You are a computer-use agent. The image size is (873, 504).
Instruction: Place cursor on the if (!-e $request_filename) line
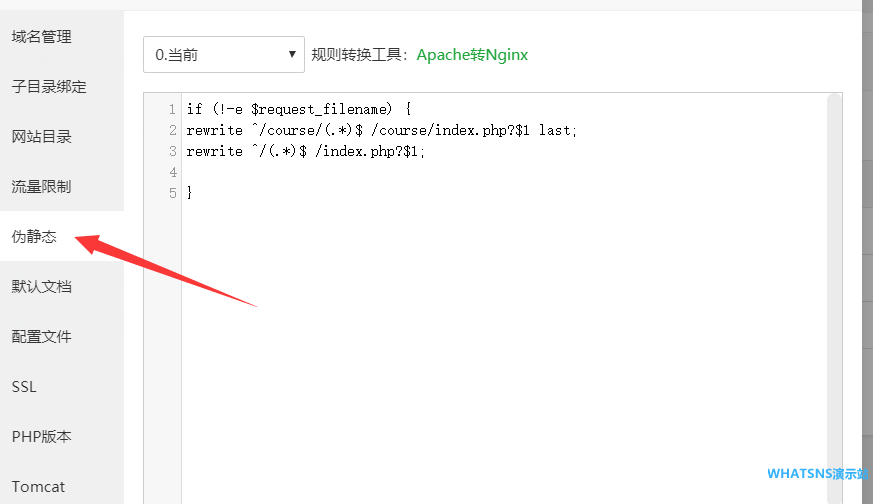(x=299, y=109)
